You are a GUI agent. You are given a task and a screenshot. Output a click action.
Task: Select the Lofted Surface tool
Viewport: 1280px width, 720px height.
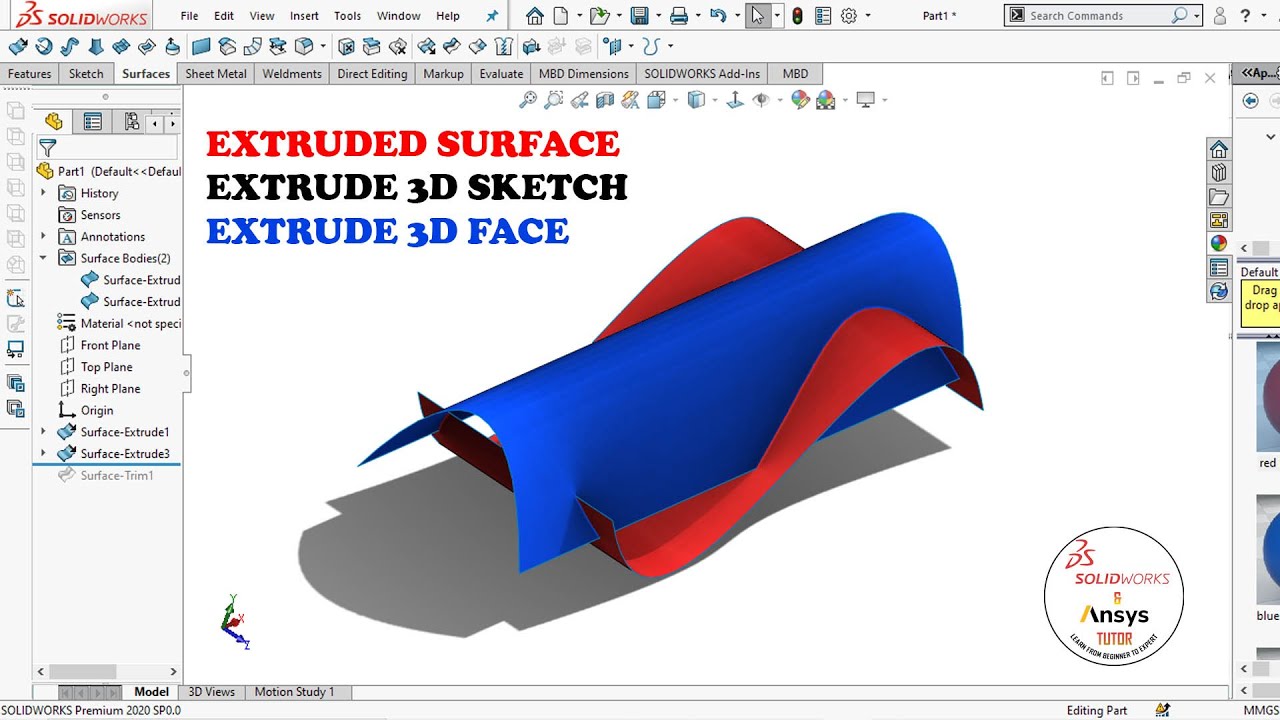click(x=95, y=46)
